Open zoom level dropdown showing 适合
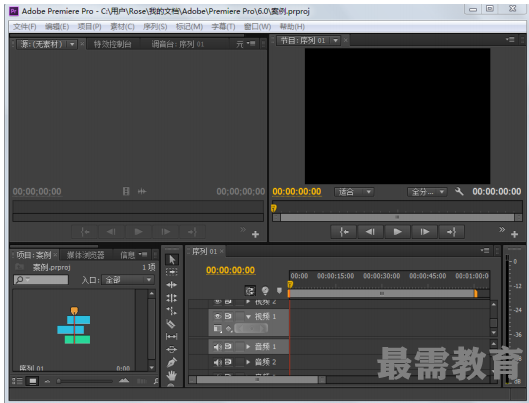This screenshot has height=403, width=529. coord(354,192)
